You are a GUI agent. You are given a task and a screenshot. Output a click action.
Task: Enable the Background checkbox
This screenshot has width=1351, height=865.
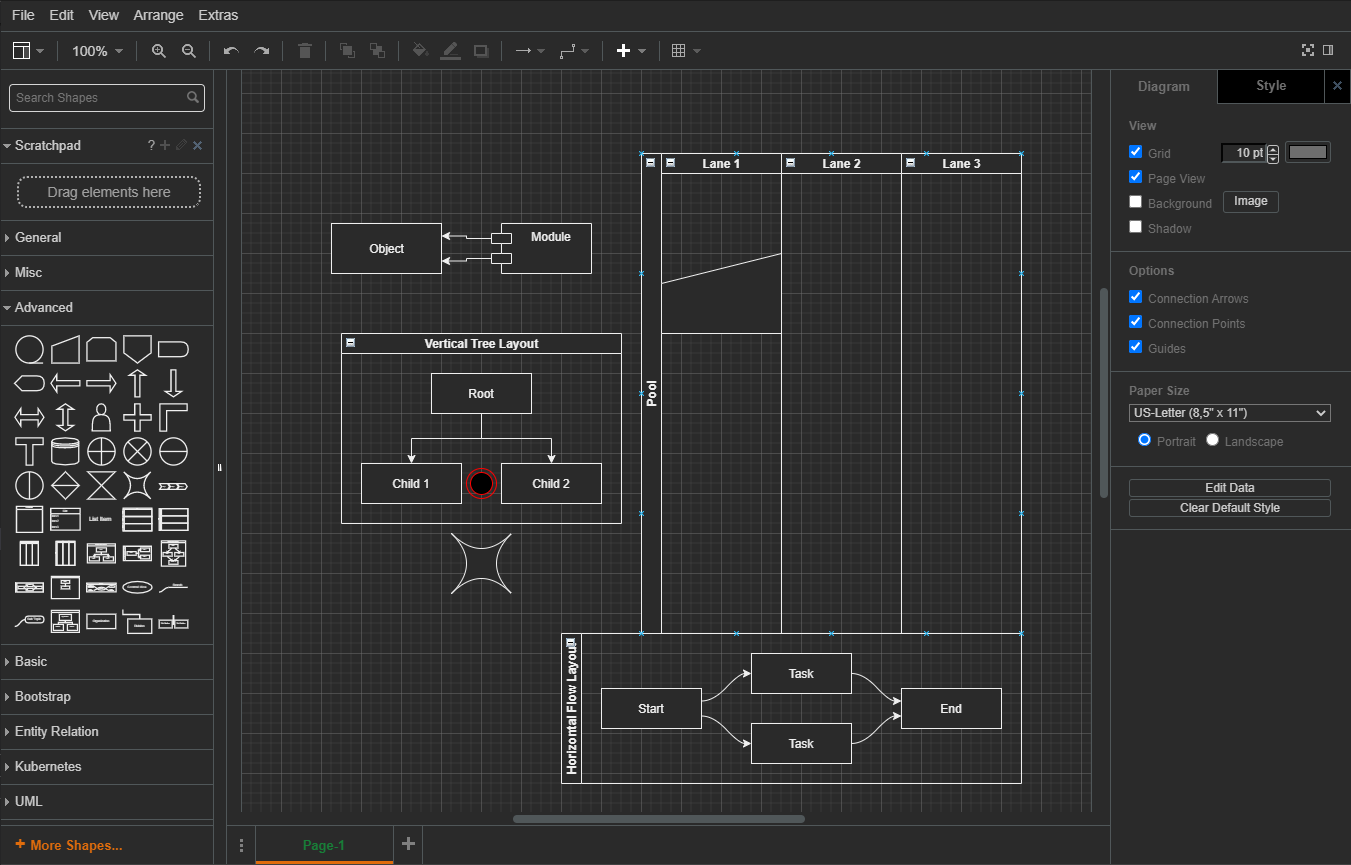[1135, 200]
